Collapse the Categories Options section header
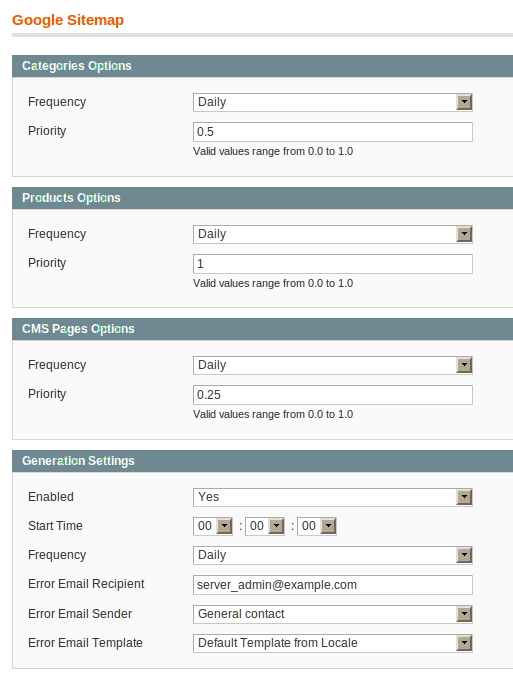 click(263, 66)
